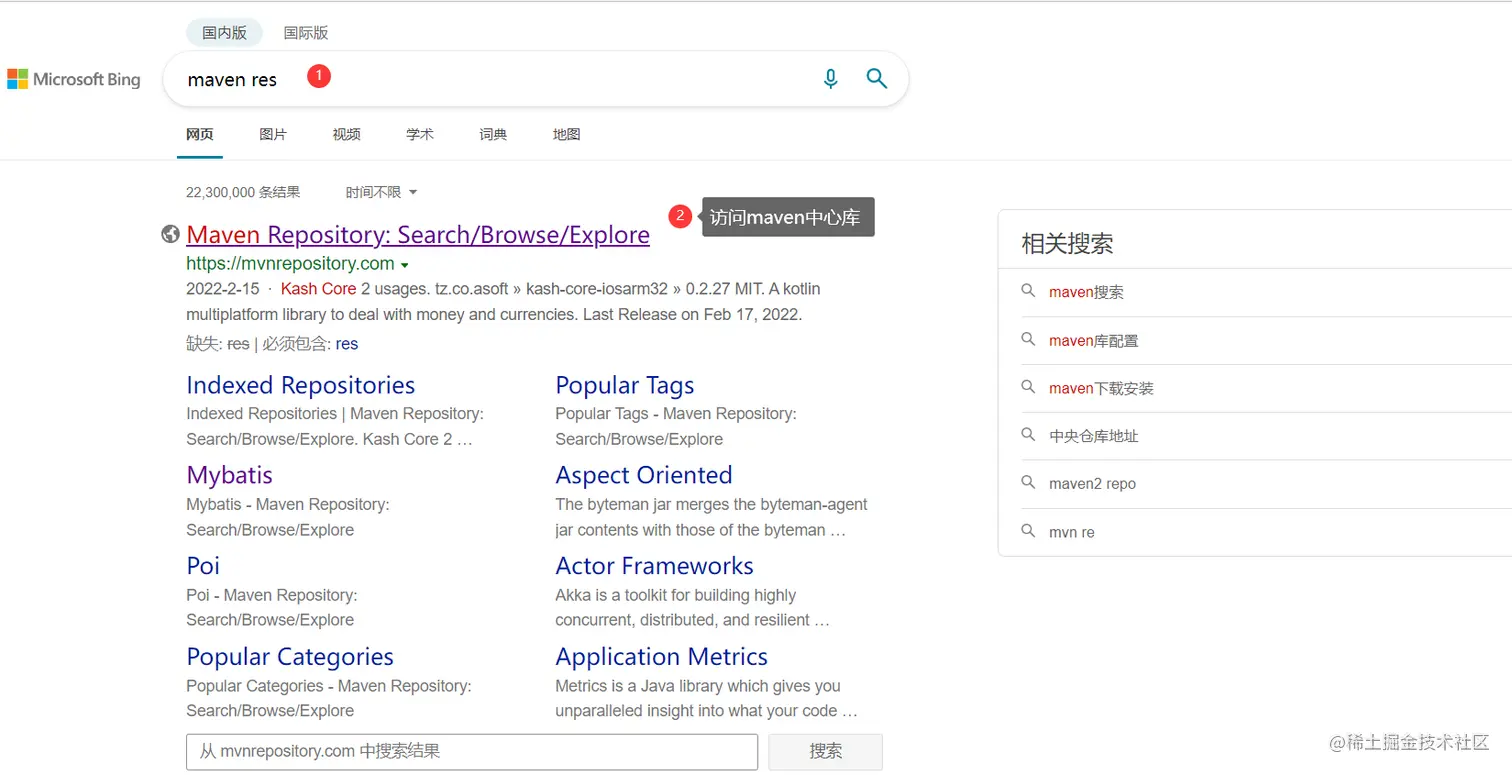Image resolution: width=1512 pixels, height=775 pixels.
Task: Switch to 国际版 version
Action: (x=306, y=33)
